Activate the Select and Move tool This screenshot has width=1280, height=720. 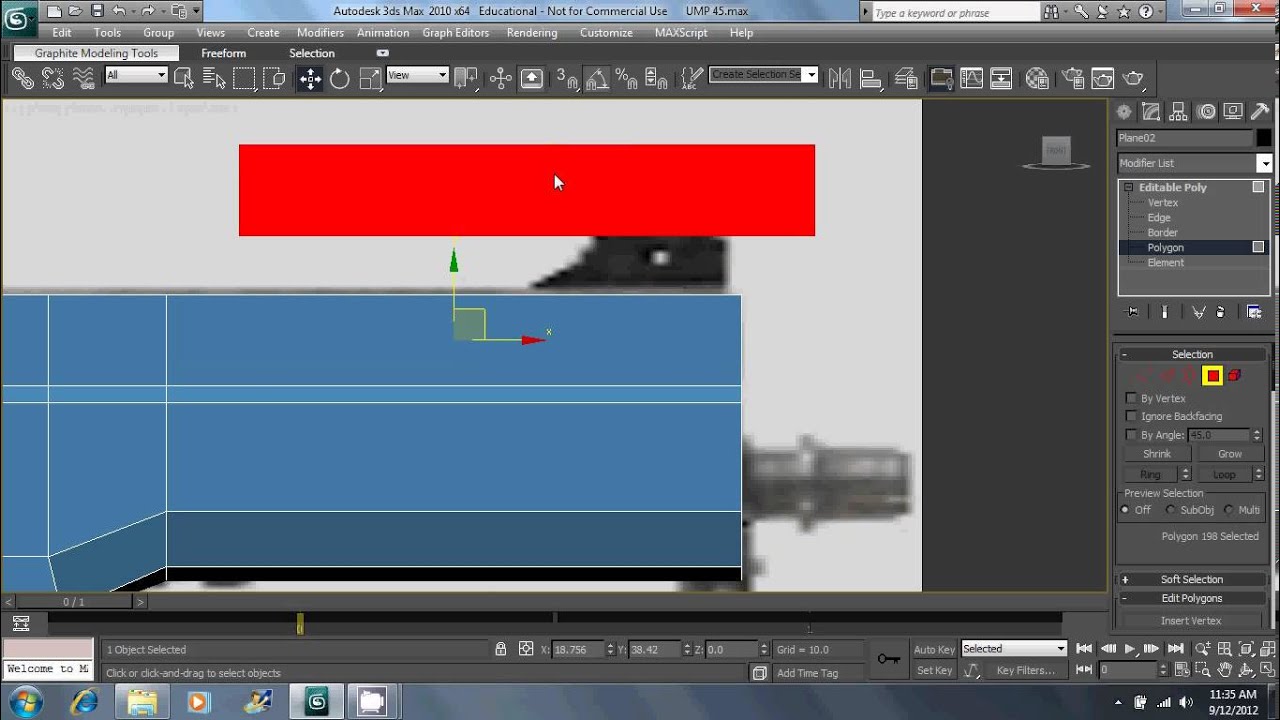(310, 78)
